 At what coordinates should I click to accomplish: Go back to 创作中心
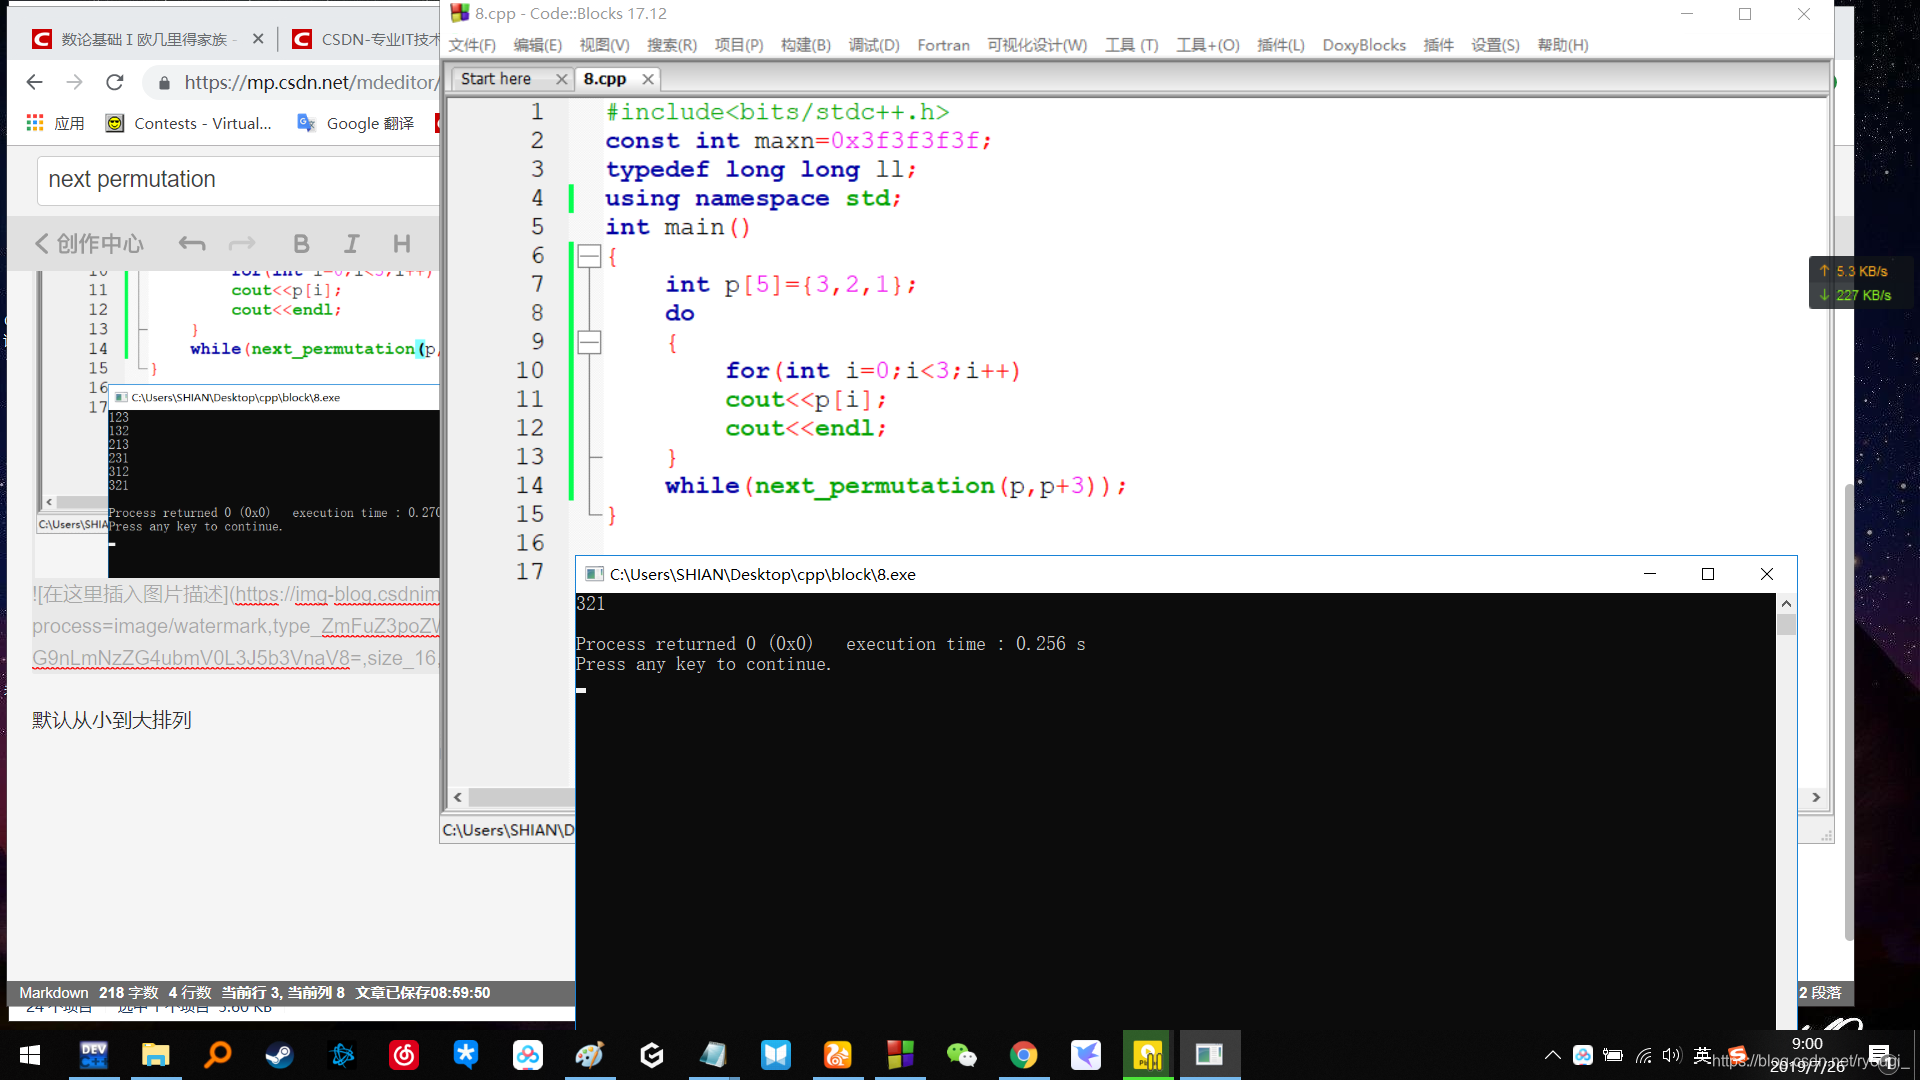point(89,244)
